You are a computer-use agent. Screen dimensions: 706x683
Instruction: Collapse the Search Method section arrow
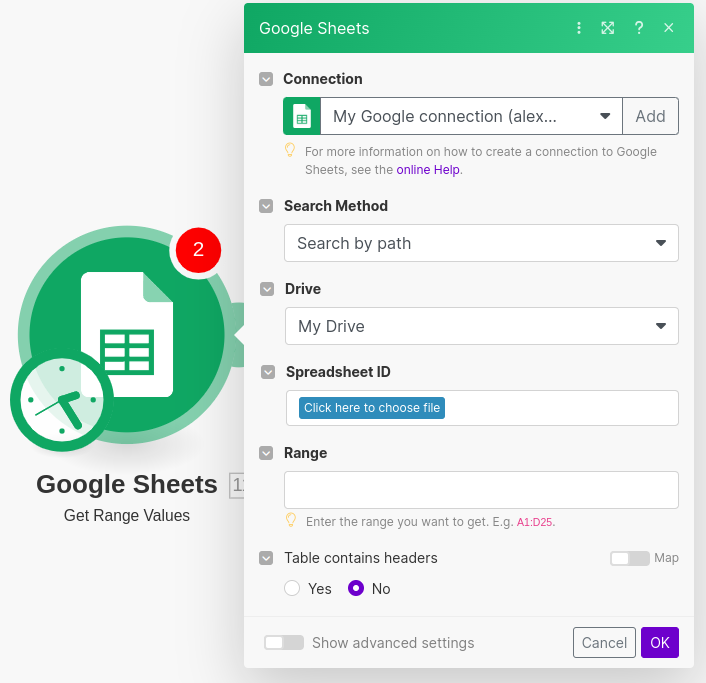[266, 206]
